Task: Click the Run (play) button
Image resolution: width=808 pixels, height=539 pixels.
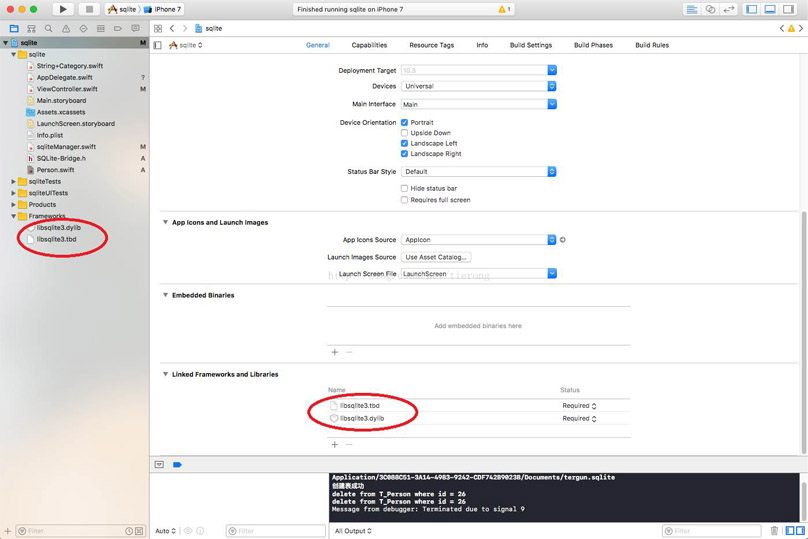Action: pos(63,9)
